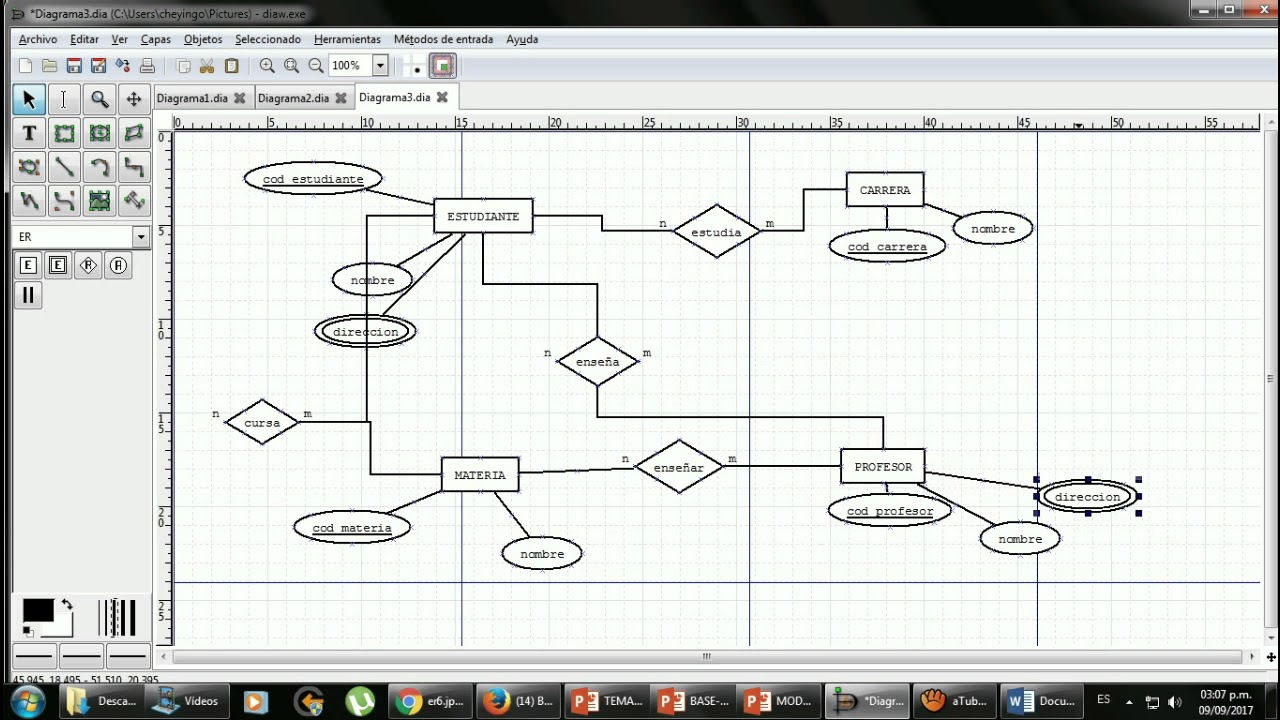The height and width of the screenshot is (720, 1280).
Task: Reset to default colors icon
Action: pos(28,631)
